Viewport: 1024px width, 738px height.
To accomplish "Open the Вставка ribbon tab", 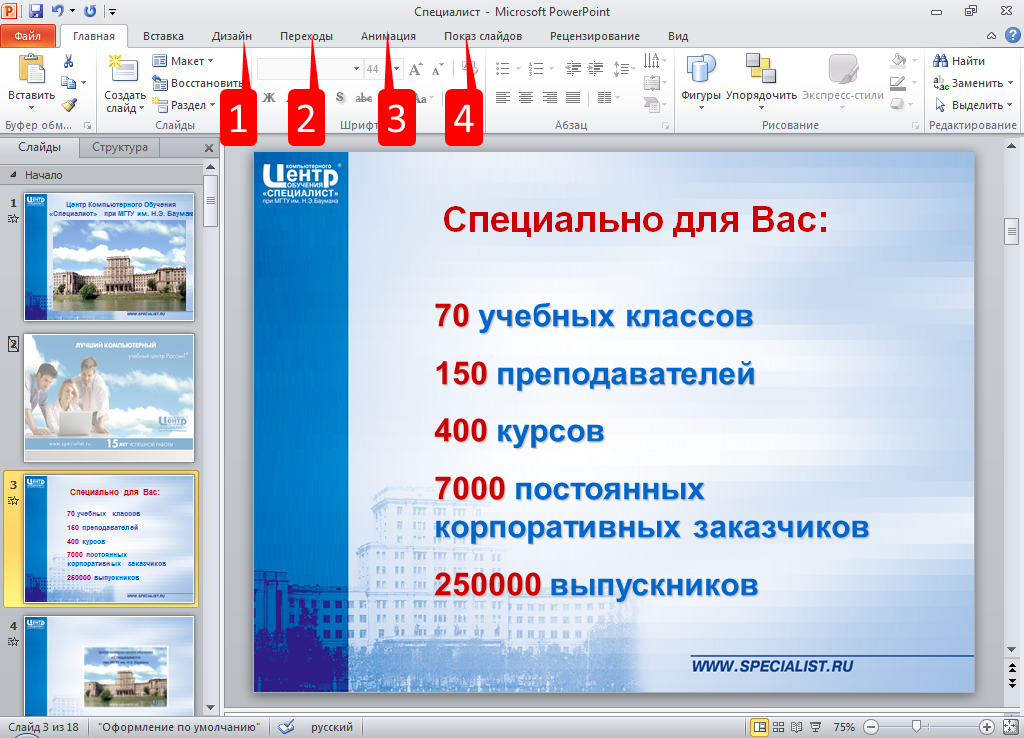I will click(163, 36).
